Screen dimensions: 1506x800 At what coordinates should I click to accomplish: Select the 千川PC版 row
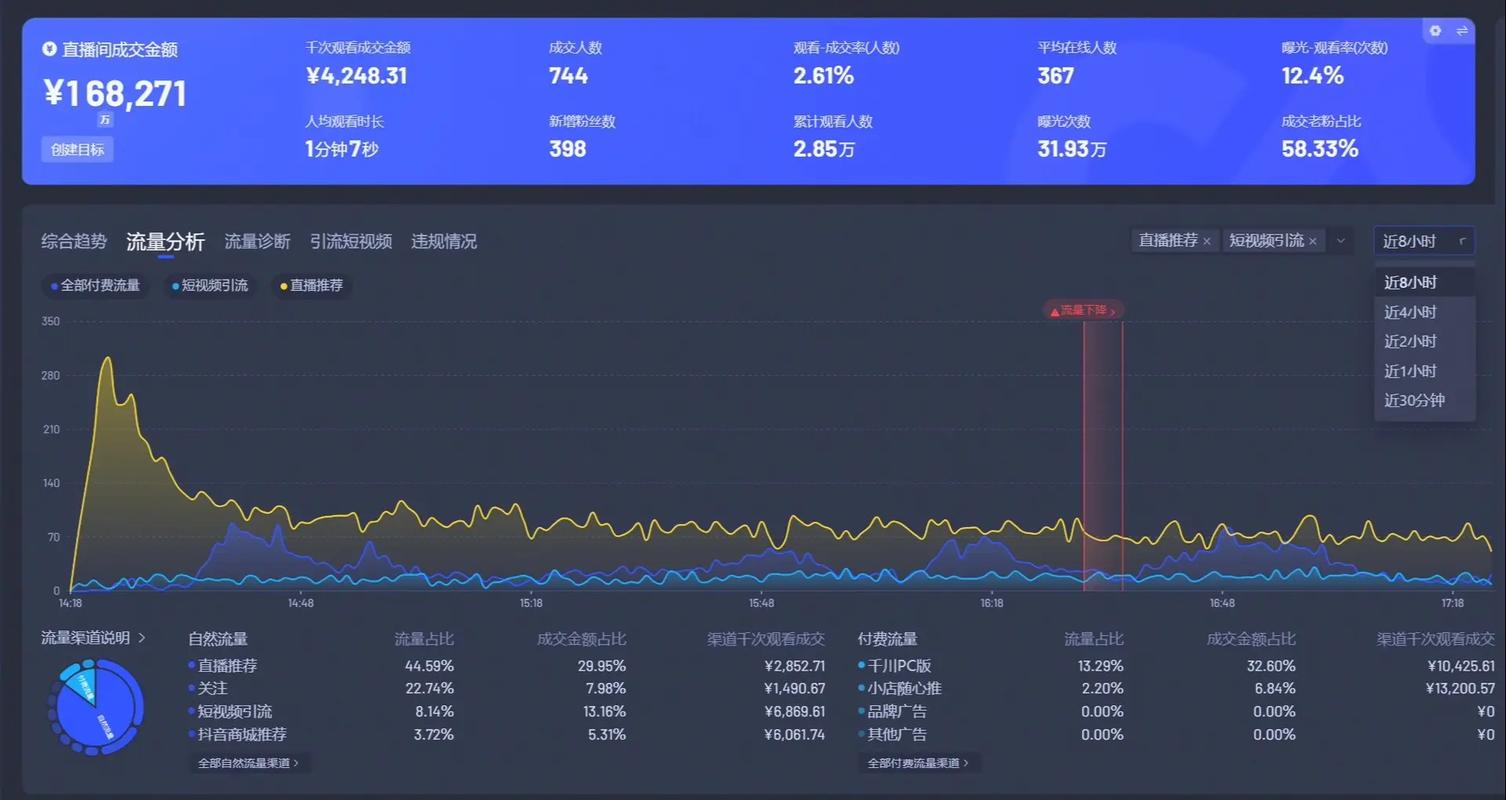[x=1176, y=665]
